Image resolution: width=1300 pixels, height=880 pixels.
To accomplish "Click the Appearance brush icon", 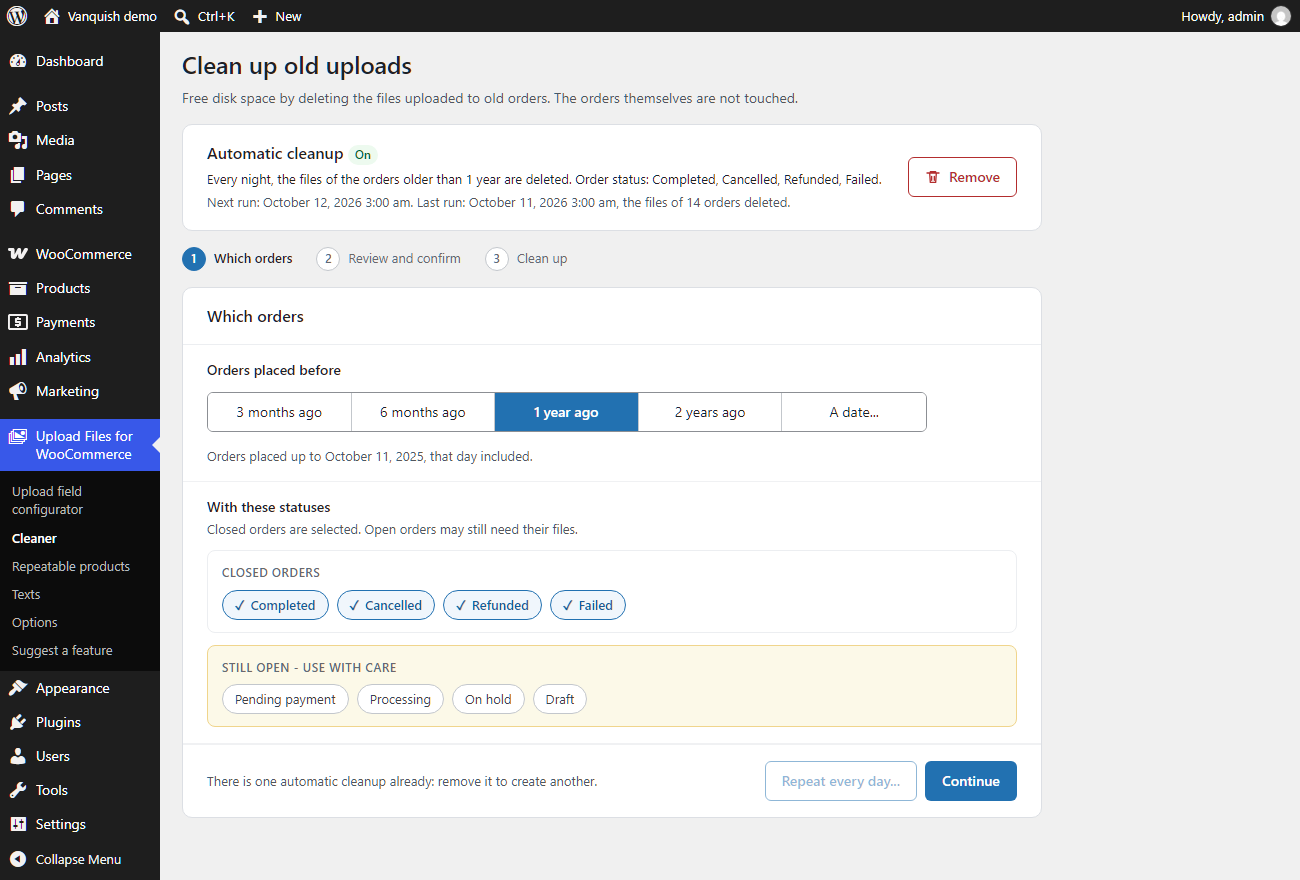I will (18, 688).
